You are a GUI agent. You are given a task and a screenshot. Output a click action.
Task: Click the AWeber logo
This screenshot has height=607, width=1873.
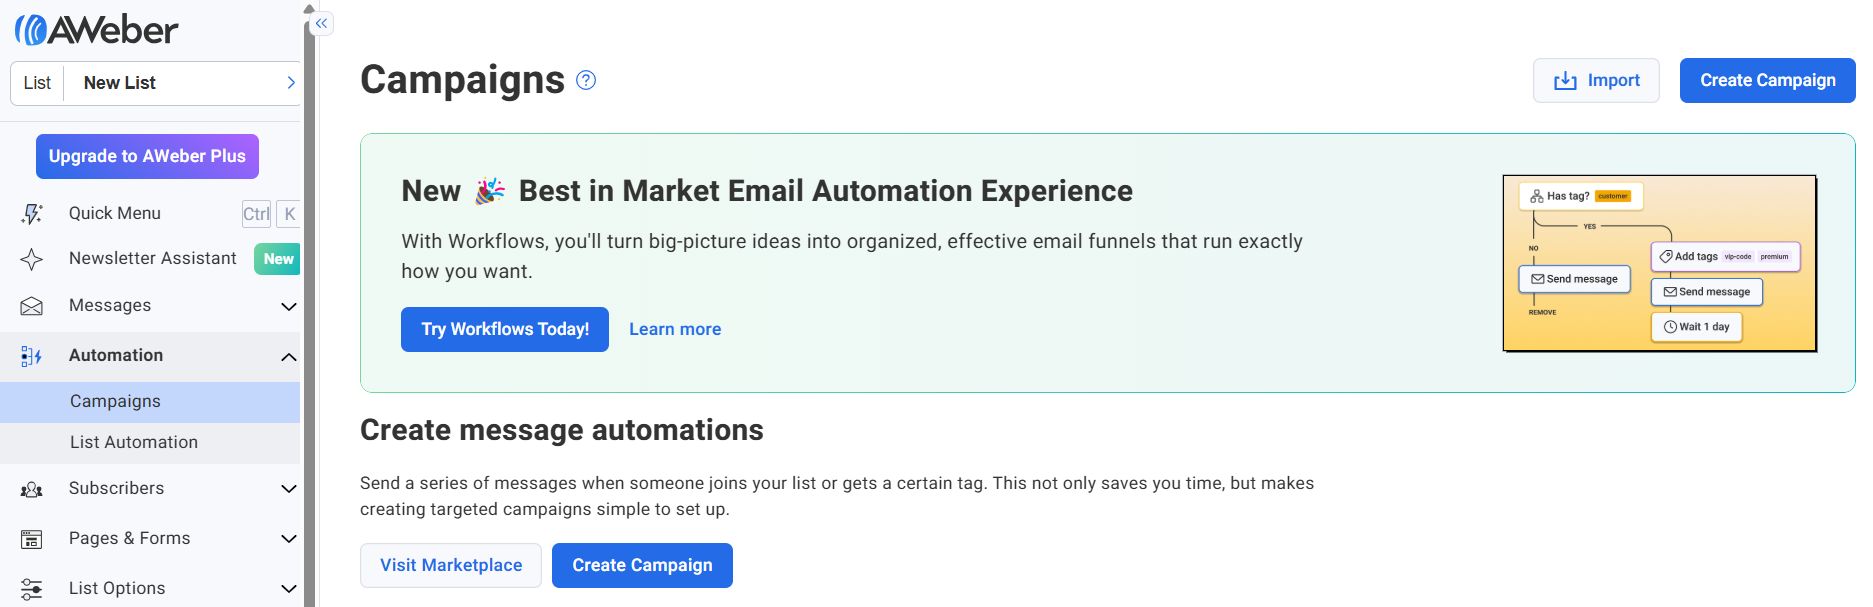[x=97, y=30]
